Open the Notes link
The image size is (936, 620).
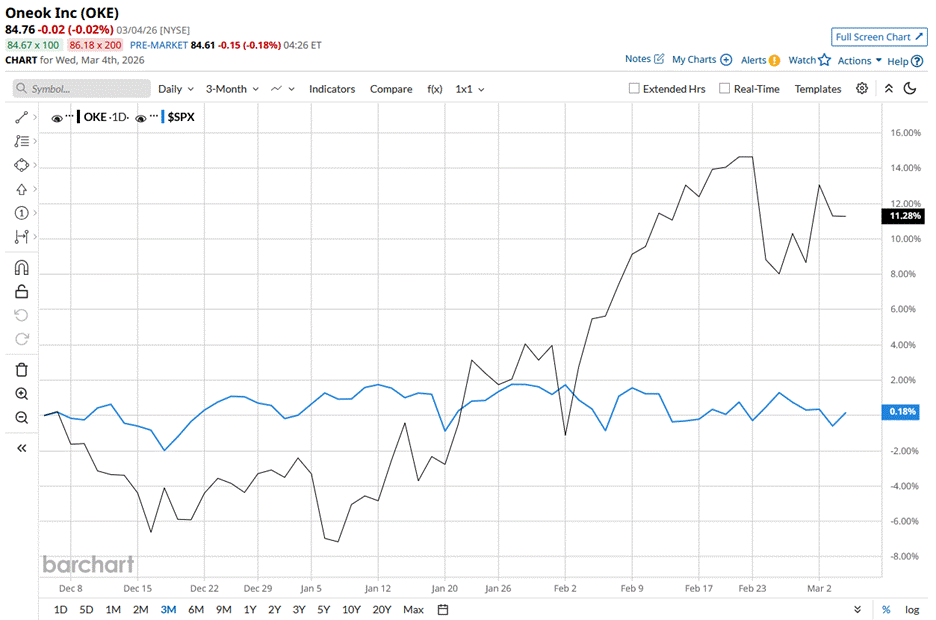pyautogui.click(x=644, y=60)
